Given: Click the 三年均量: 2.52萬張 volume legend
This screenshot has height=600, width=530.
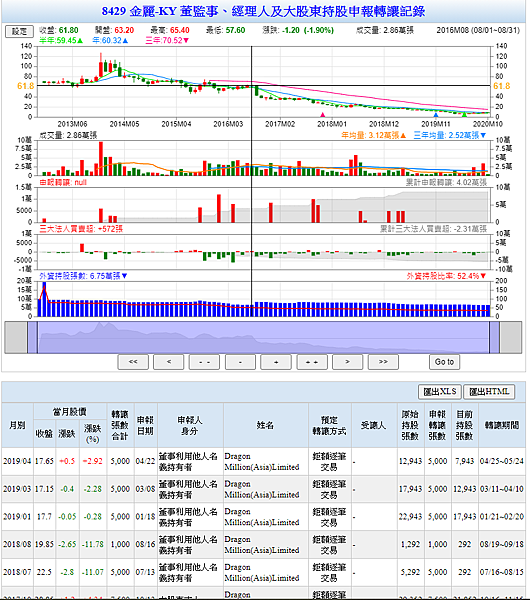Looking at the screenshot, I should (450, 135).
